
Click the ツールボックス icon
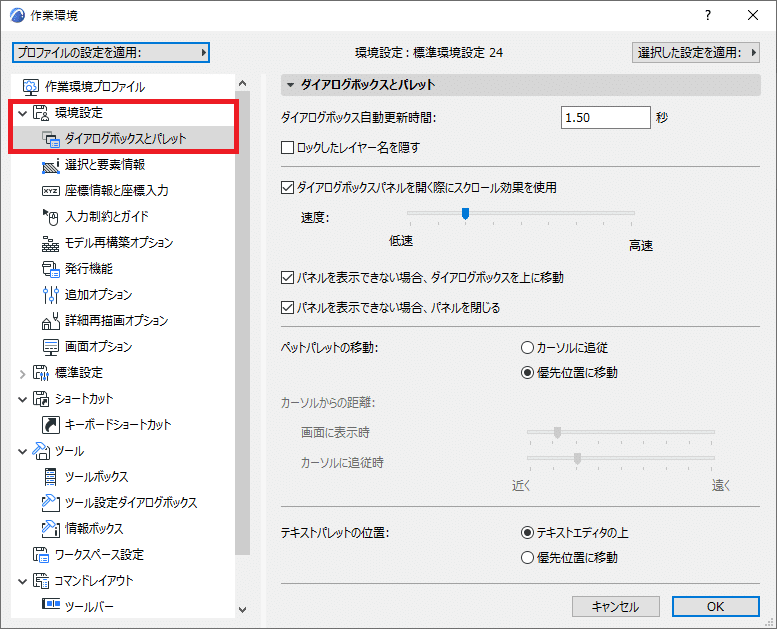[51, 477]
